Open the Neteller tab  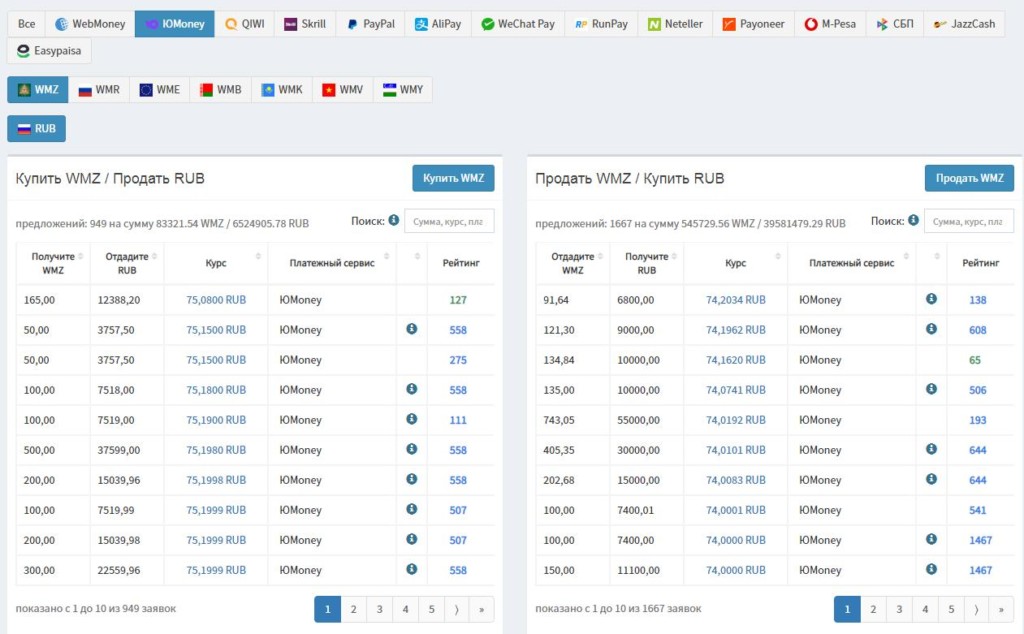point(675,24)
